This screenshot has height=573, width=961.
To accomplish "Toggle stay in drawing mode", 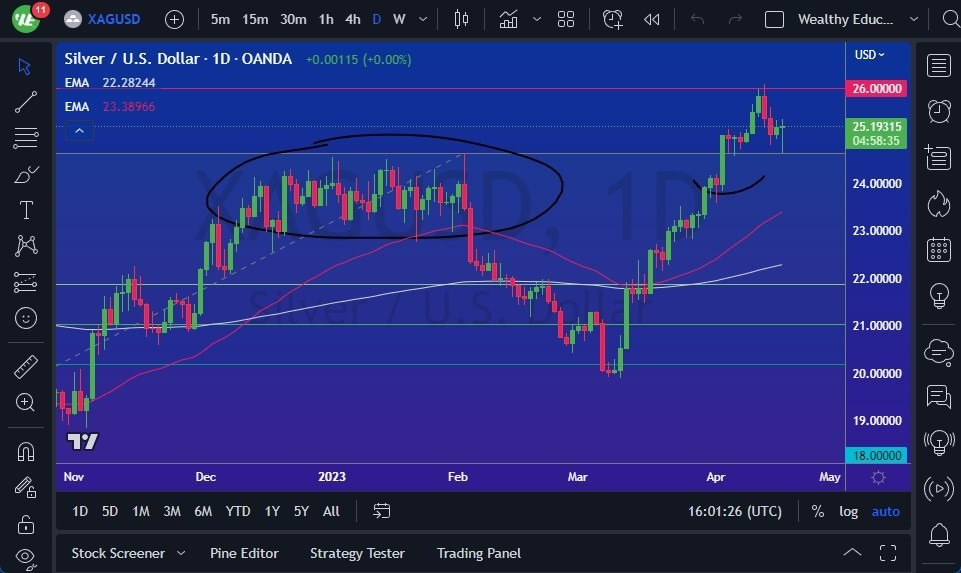I will tap(25, 488).
